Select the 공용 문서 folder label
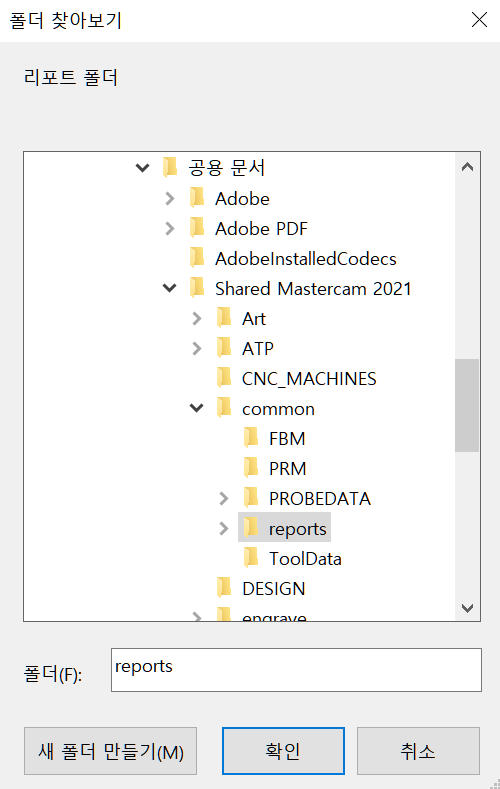The image size is (500, 789). tap(226, 168)
